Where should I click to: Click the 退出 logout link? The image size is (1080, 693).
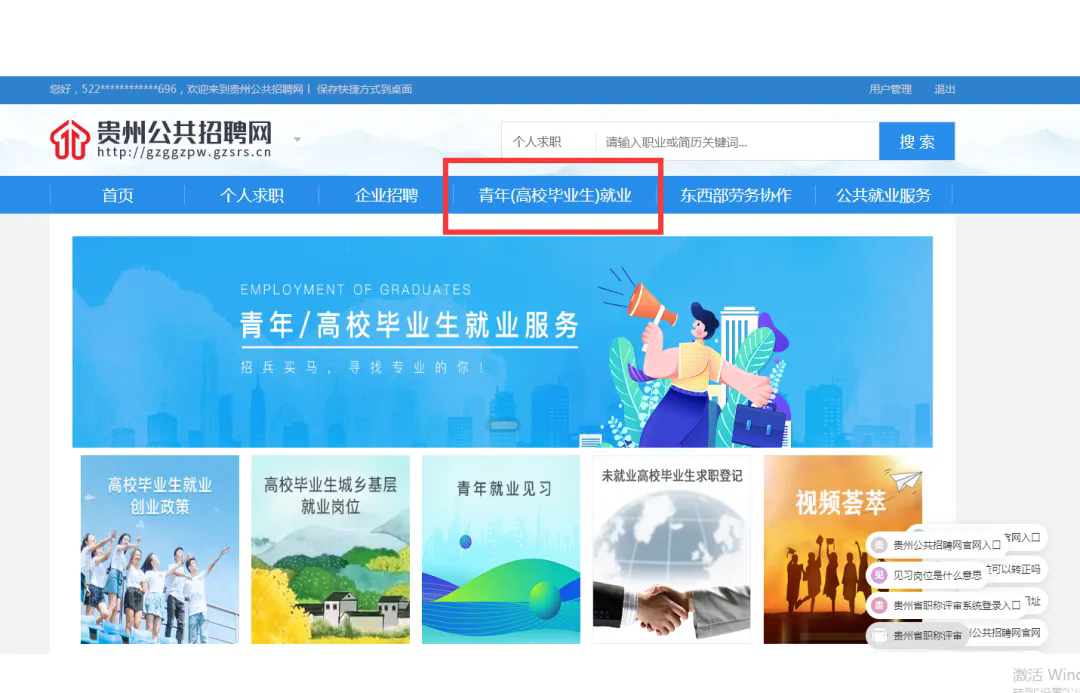(945, 89)
